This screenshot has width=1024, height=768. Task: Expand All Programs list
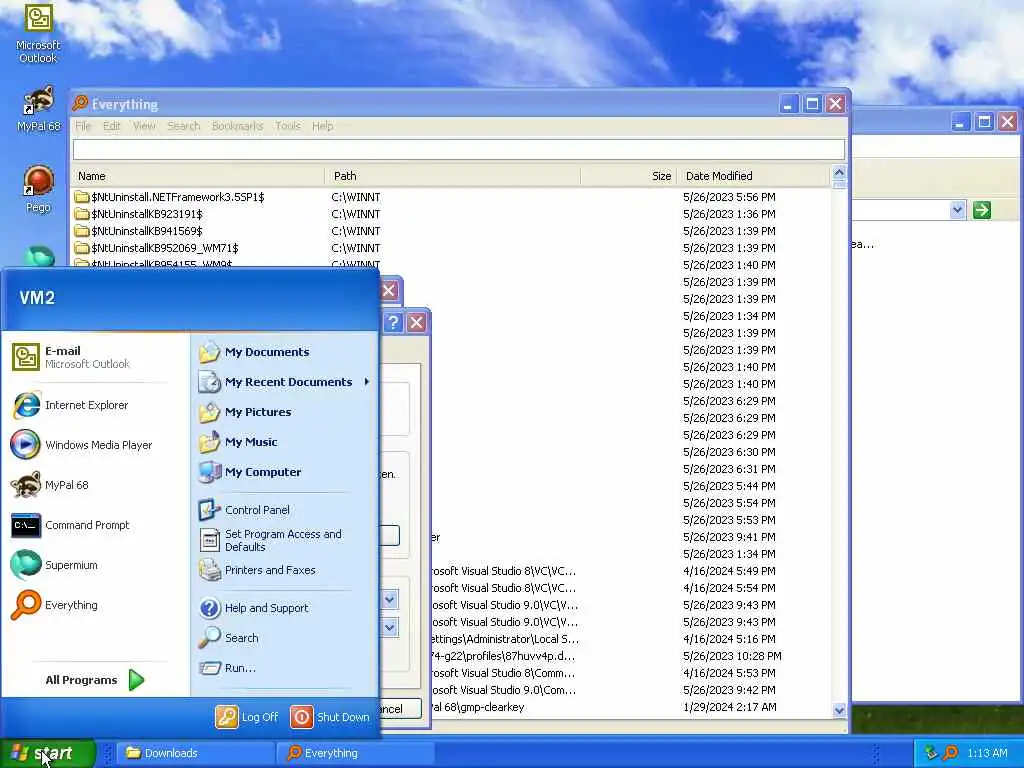coord(95,680)
